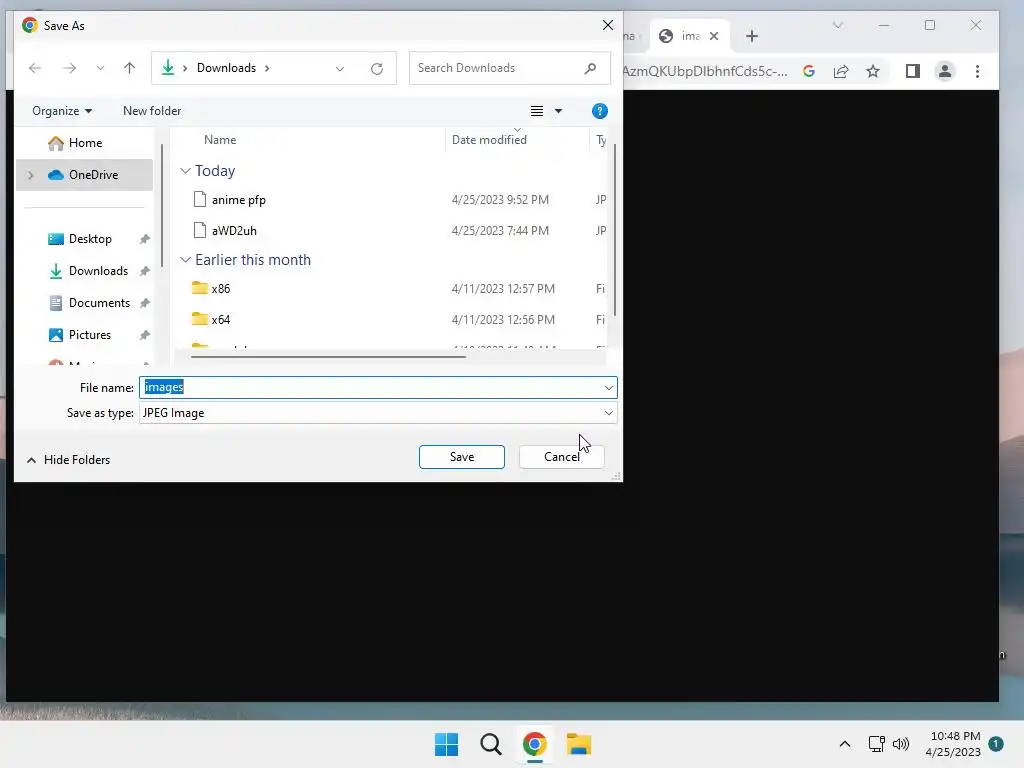This screenshot has width=1024, height=768.
Task: Refresh the Downloads folder view
Action: (x=377, y=69)
